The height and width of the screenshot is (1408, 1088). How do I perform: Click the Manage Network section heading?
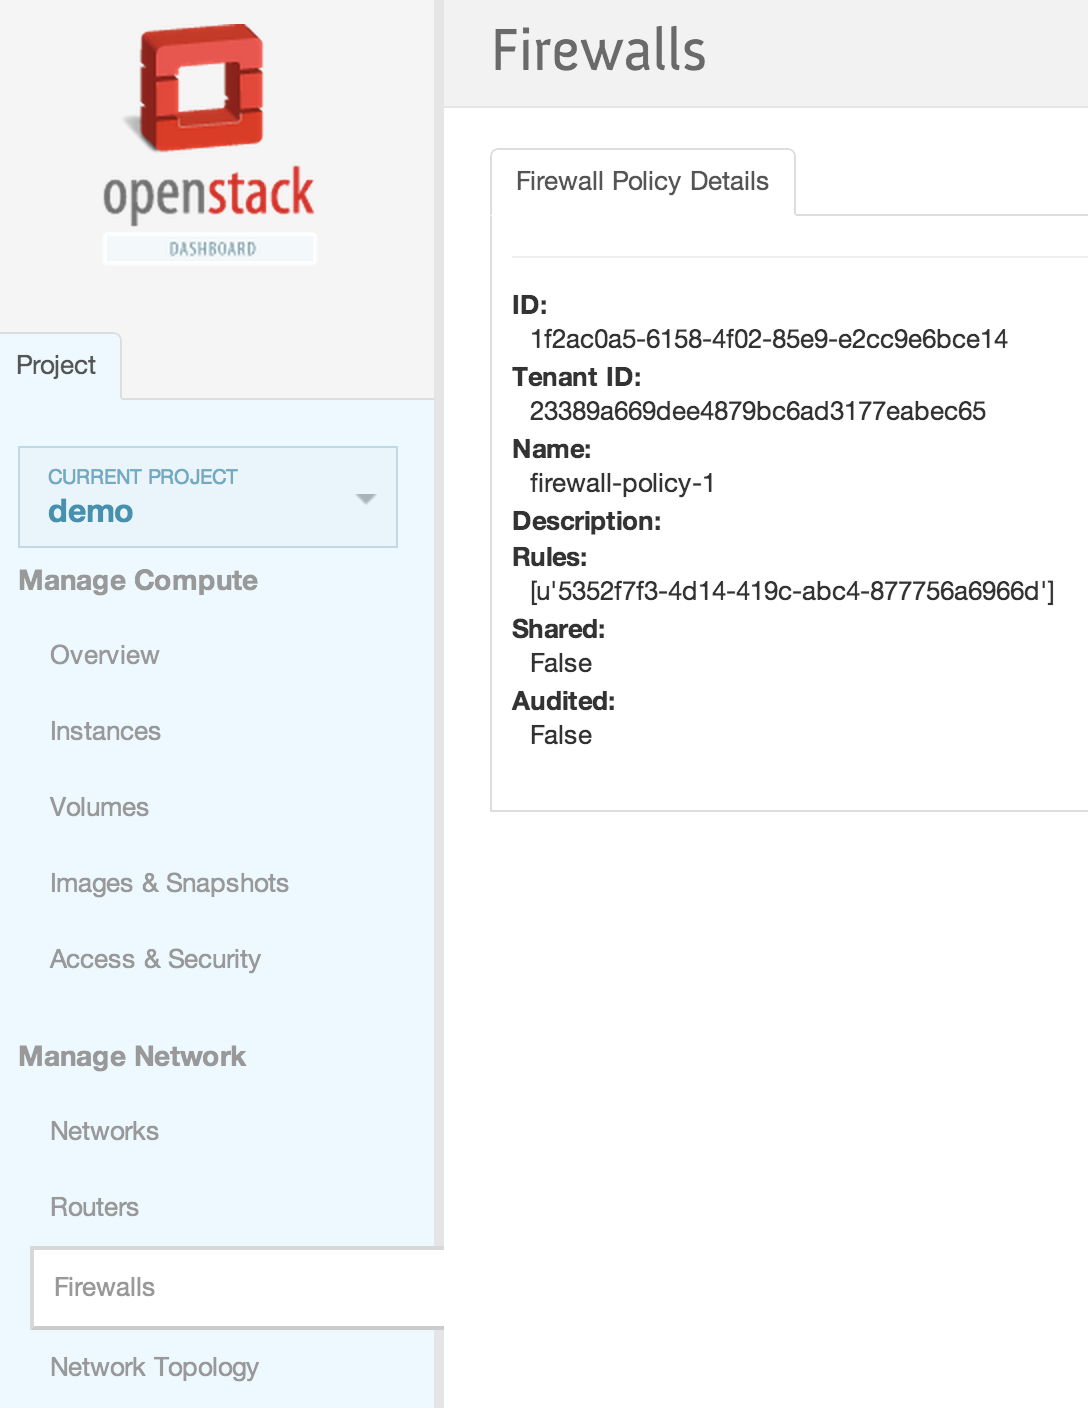point(132,1057)
